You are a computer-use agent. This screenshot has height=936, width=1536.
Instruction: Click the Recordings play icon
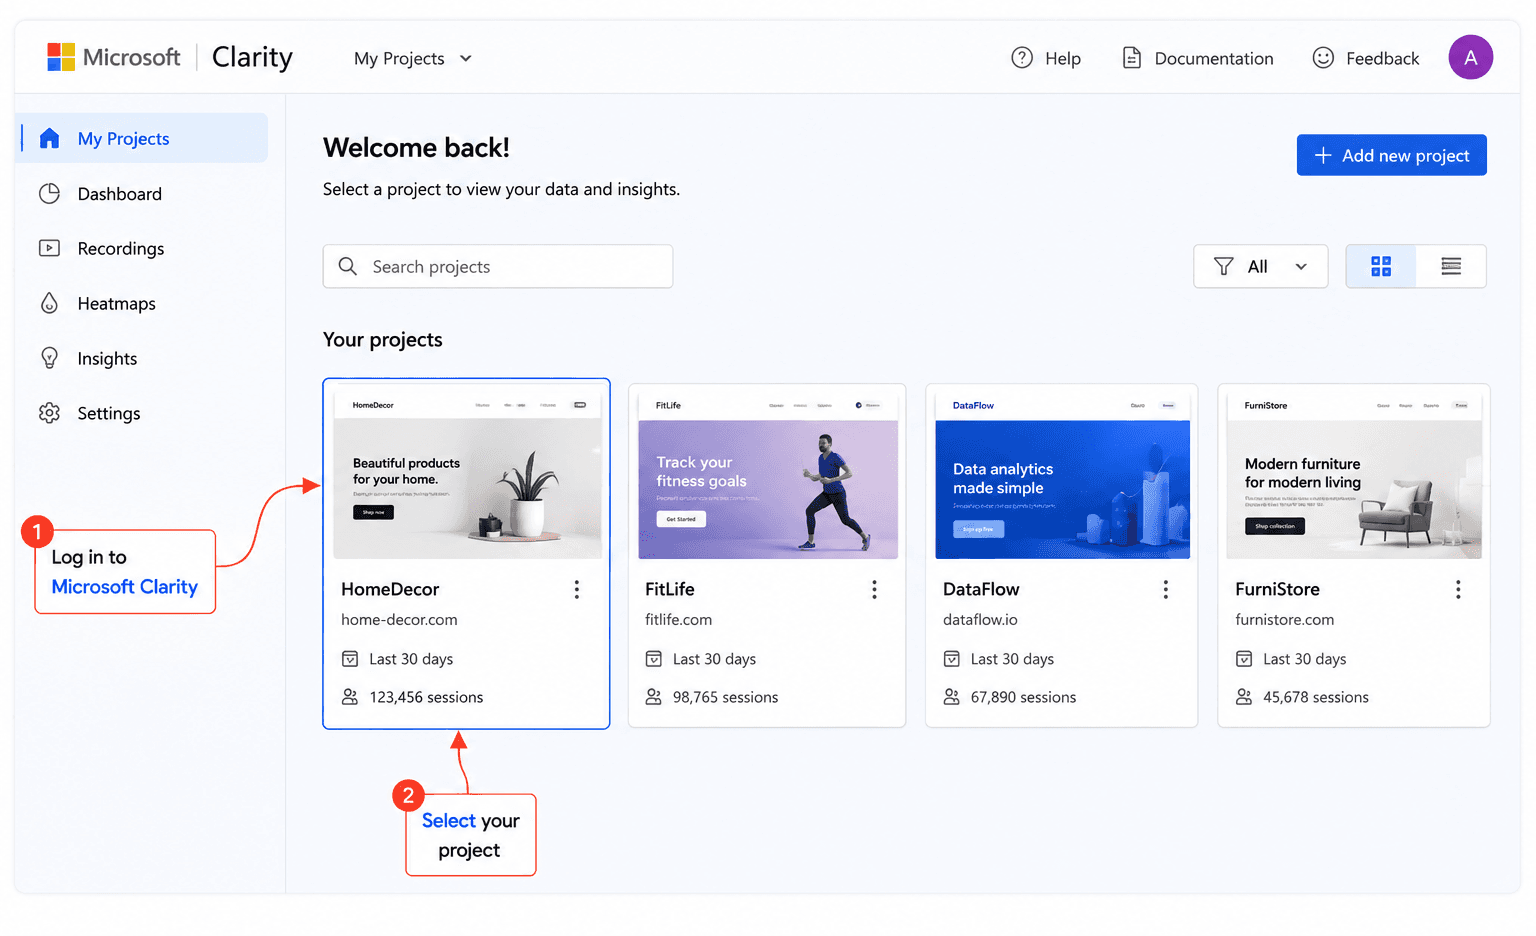tap(49, 248)
